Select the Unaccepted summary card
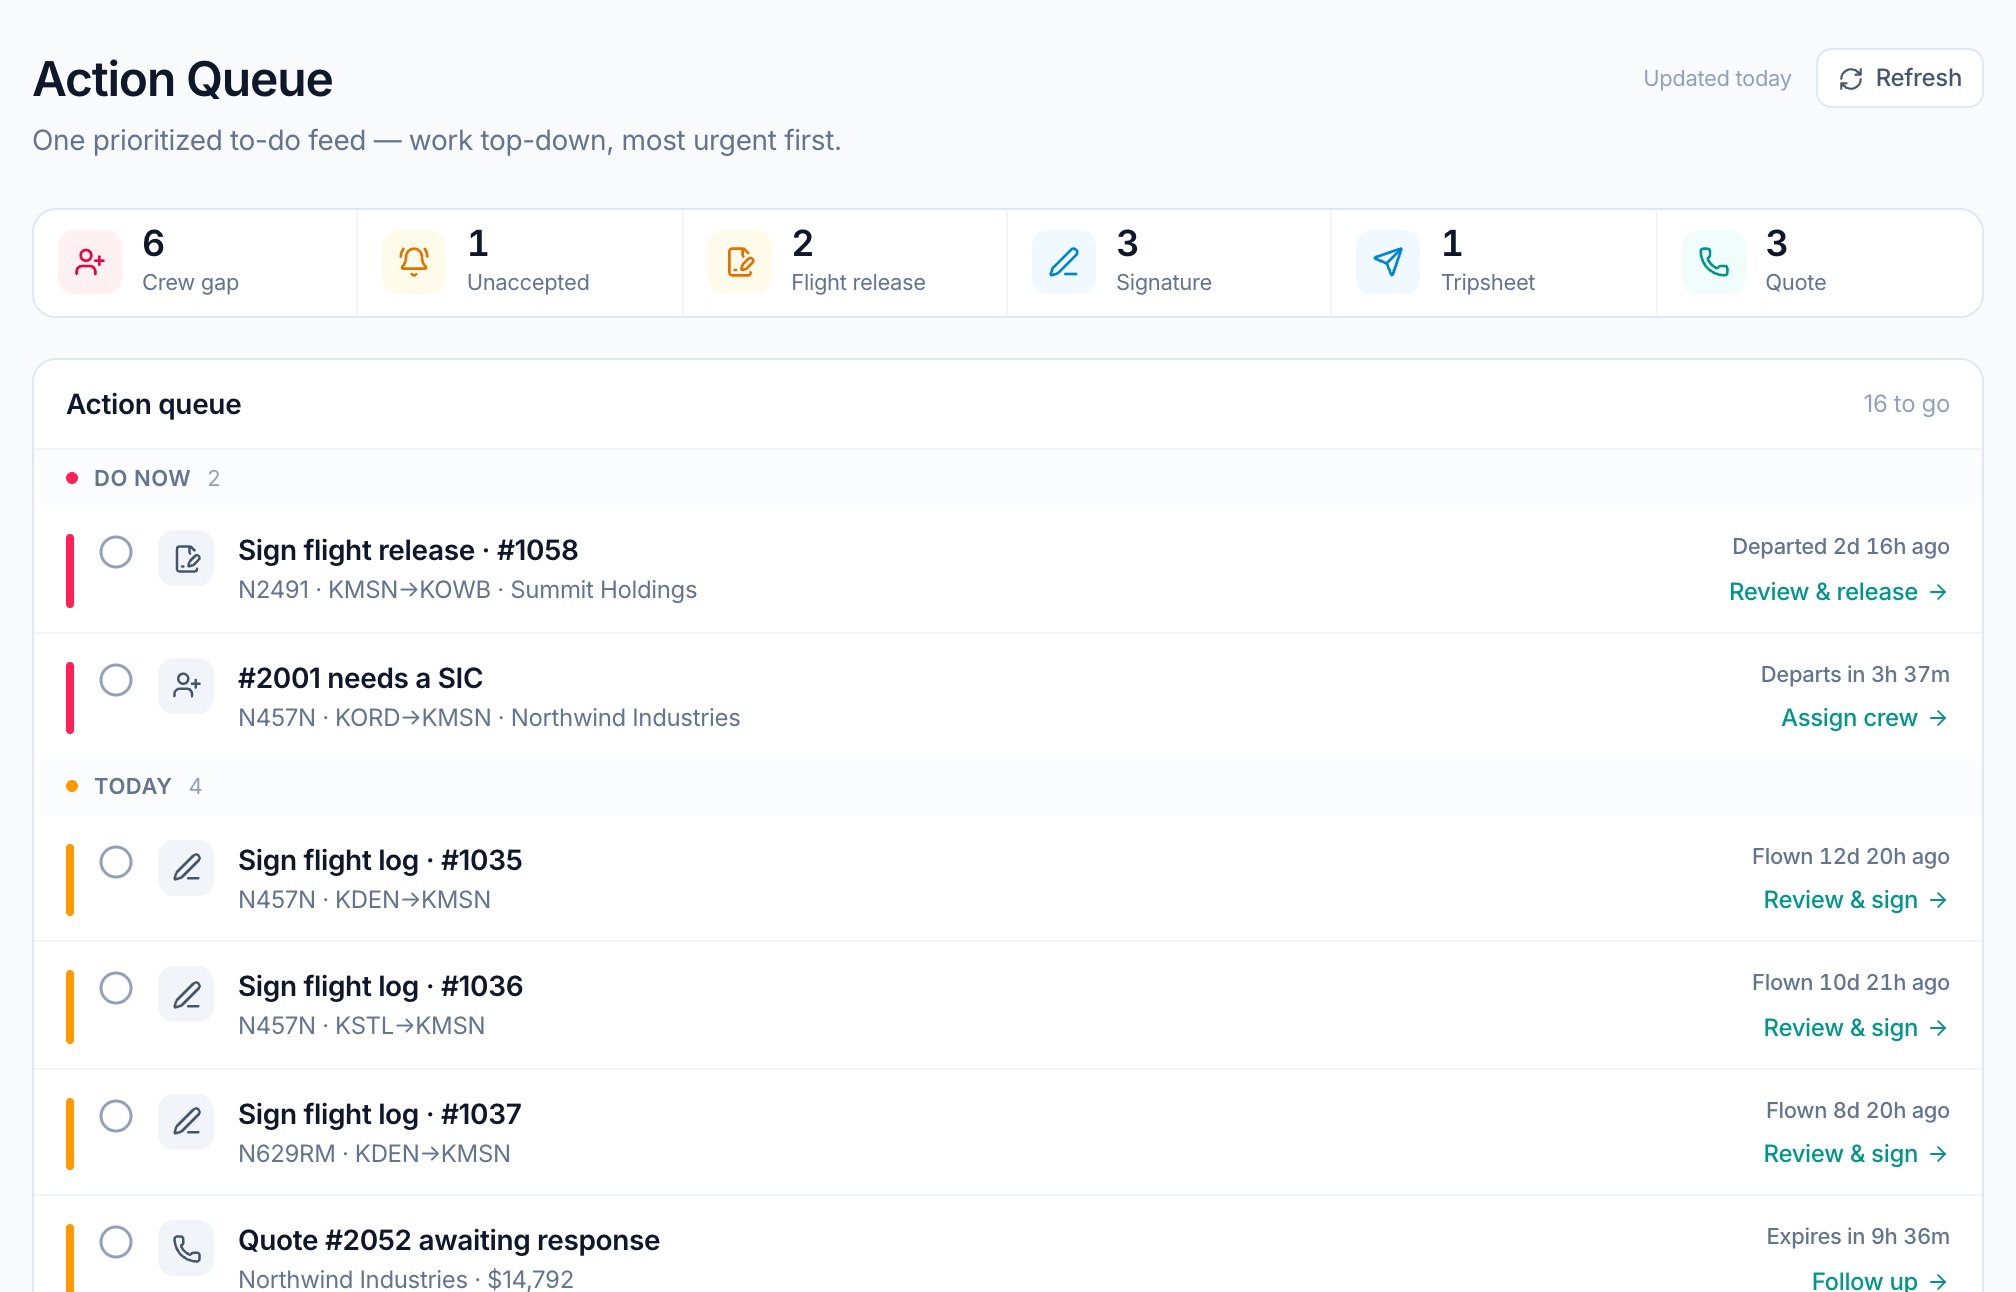The image size is (2016, 1292). coord(520,263)
